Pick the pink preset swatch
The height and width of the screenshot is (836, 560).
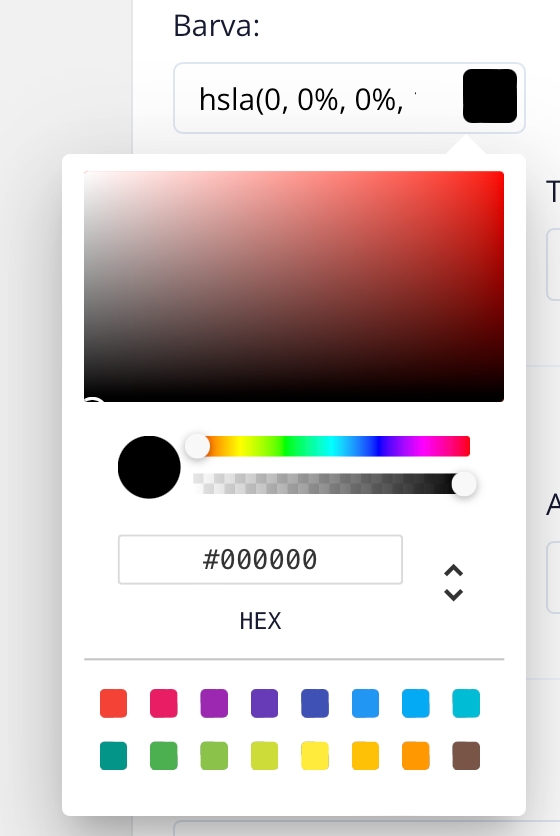point(164,703)
